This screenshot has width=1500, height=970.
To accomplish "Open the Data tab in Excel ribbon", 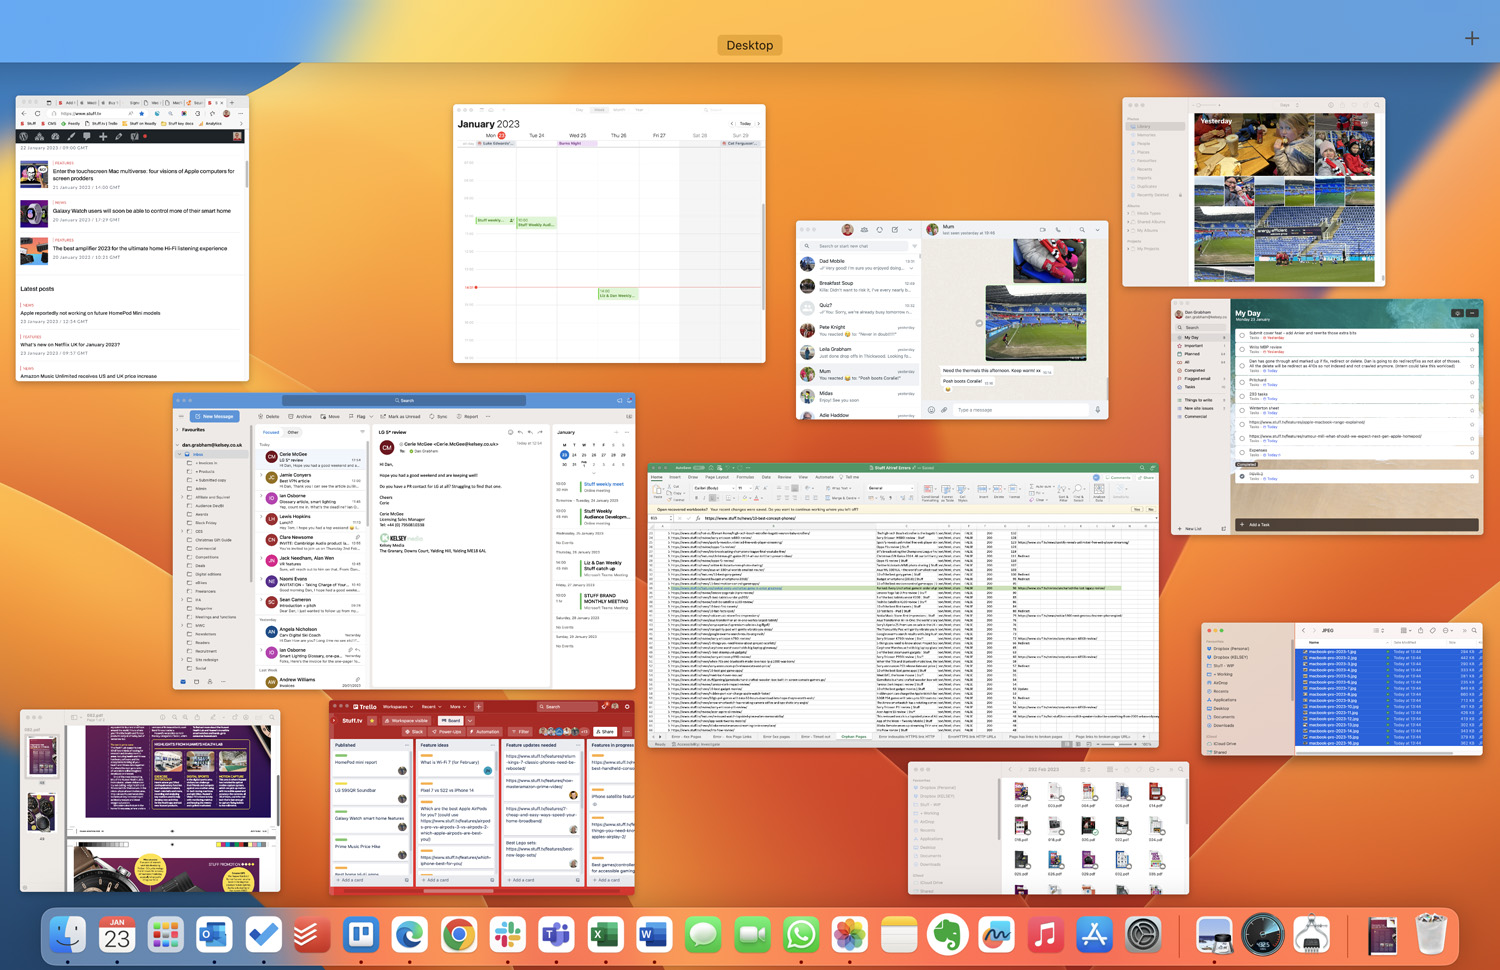I will coord(766,477).
